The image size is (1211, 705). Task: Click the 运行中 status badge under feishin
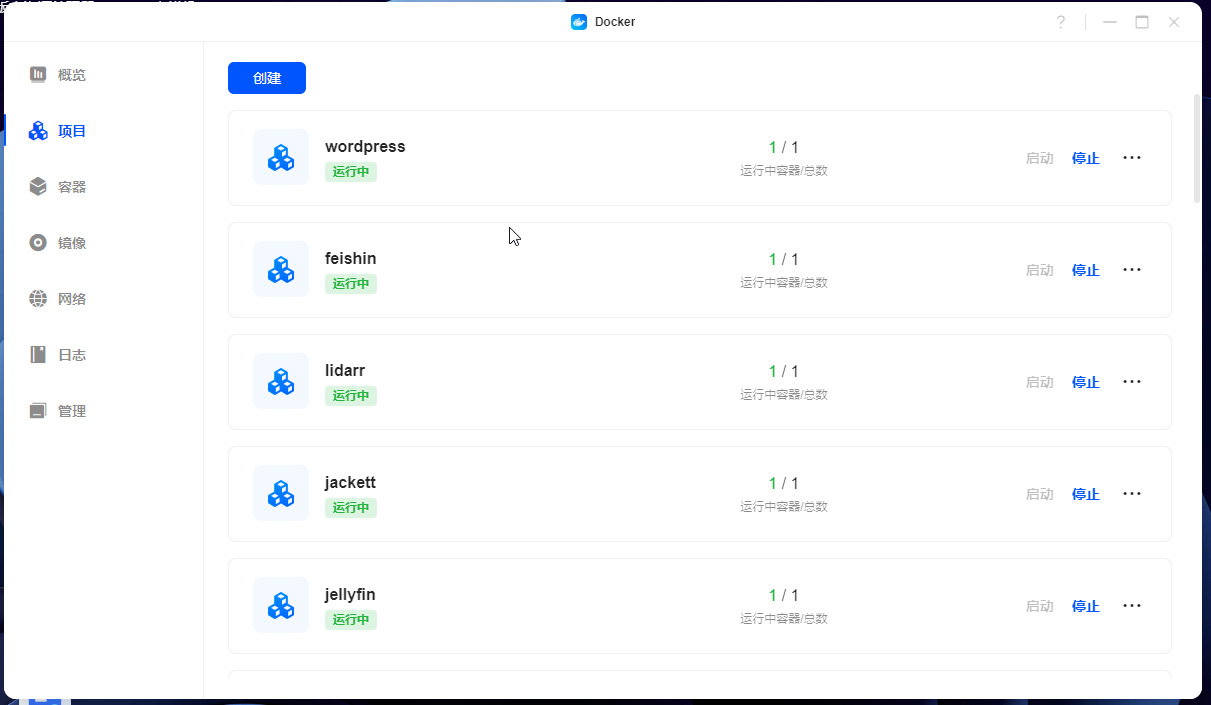coord(351,284)
